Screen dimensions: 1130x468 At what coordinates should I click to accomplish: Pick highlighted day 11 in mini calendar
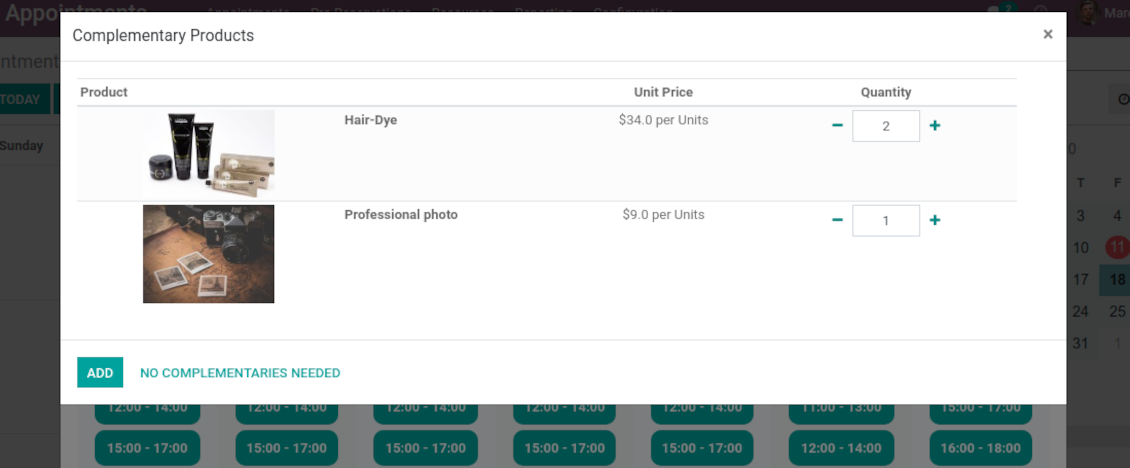pos(1117,247)
